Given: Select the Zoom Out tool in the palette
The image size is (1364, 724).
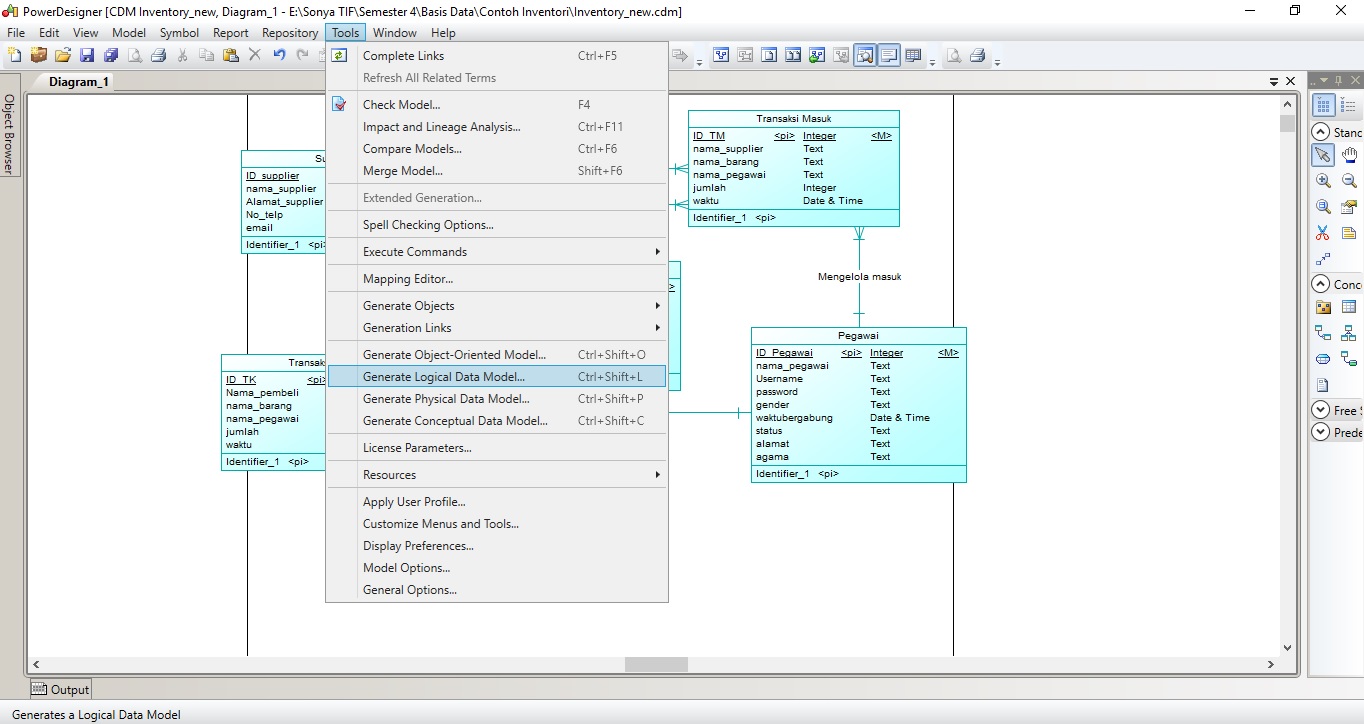Looking at the screenshot, I should (x=1349, y=180).
